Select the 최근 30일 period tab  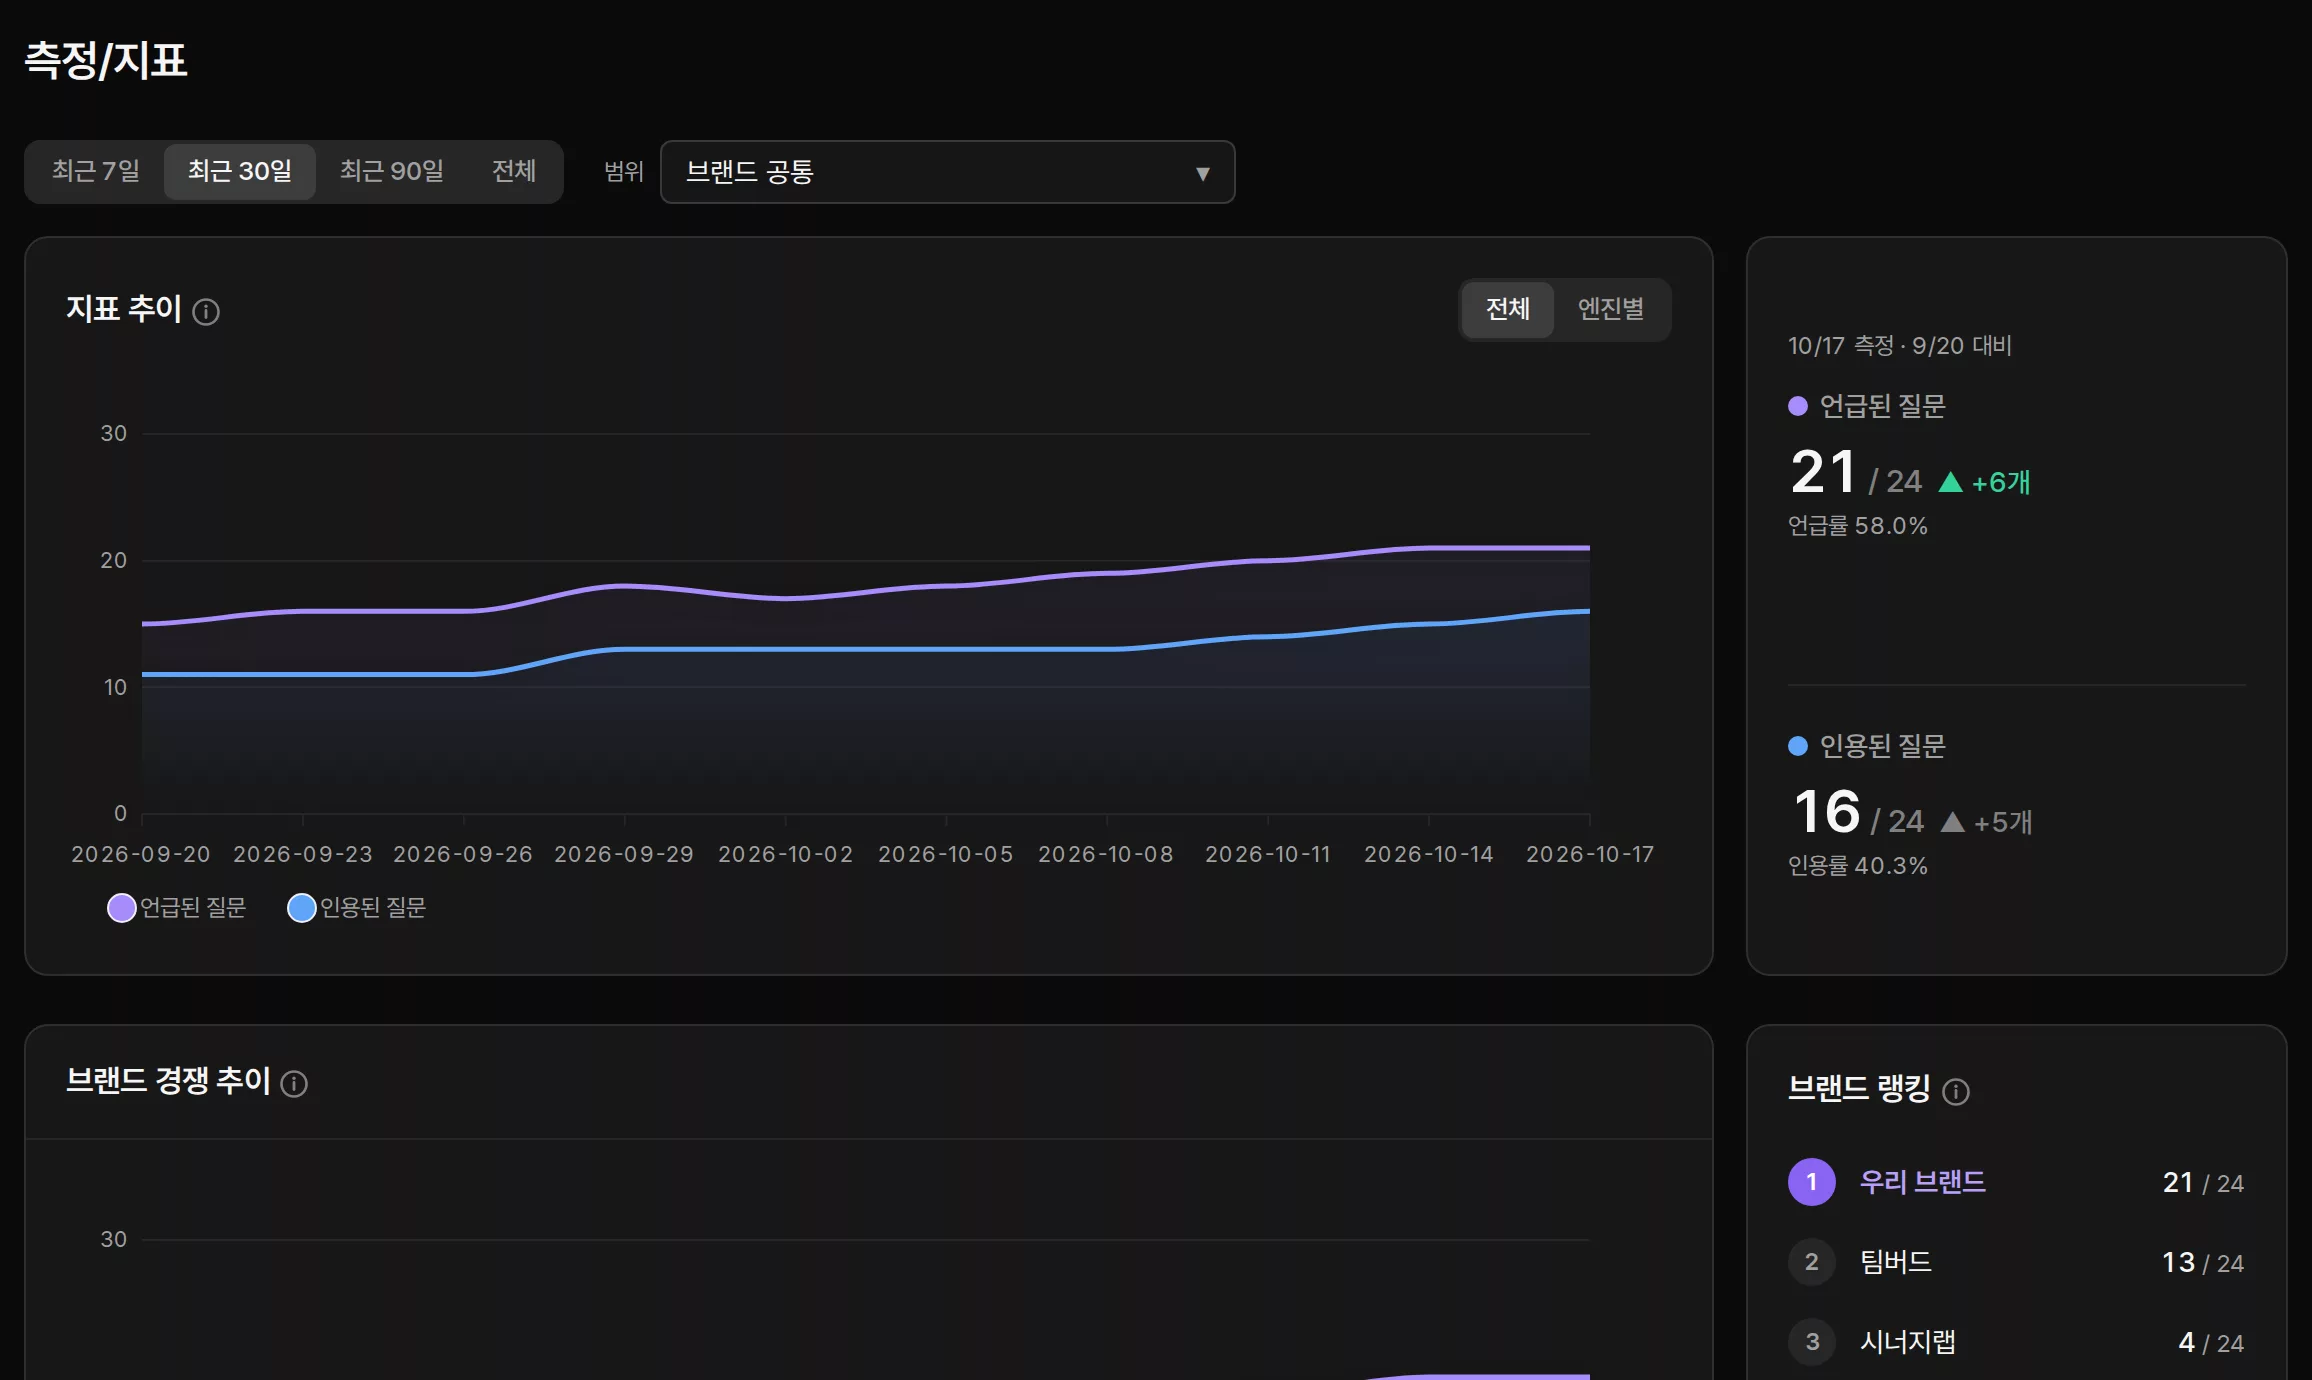coord(240,171)
